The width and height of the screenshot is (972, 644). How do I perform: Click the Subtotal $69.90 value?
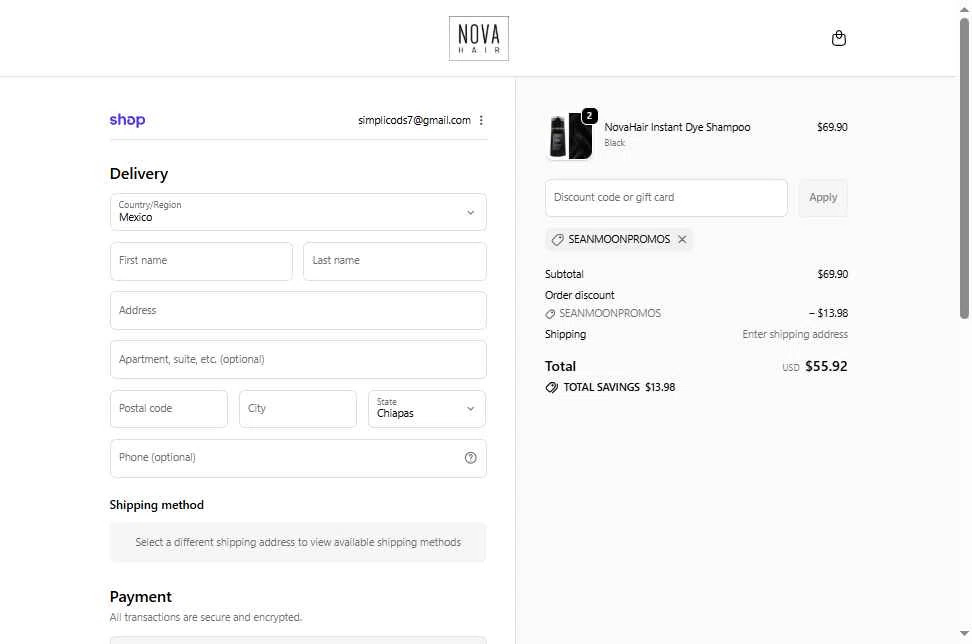pos(833,274)
